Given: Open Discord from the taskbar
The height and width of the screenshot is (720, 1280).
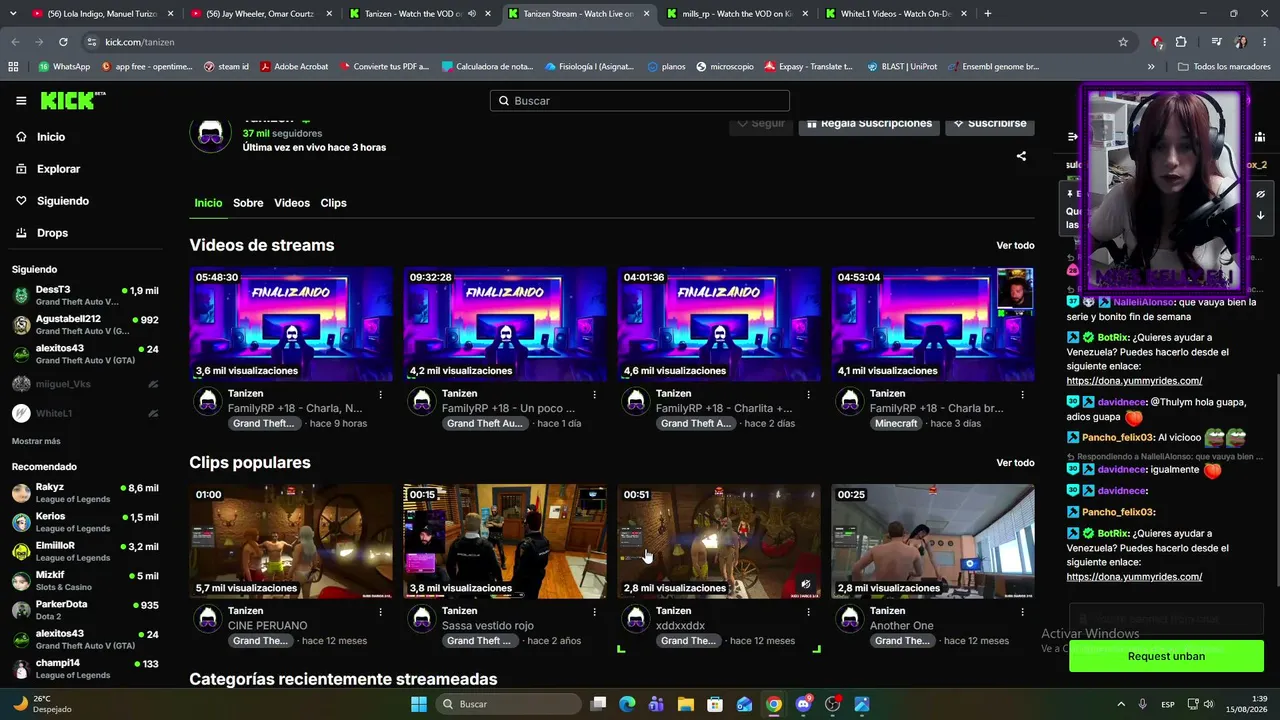Looking at the screenshot, I should (803, 704).
